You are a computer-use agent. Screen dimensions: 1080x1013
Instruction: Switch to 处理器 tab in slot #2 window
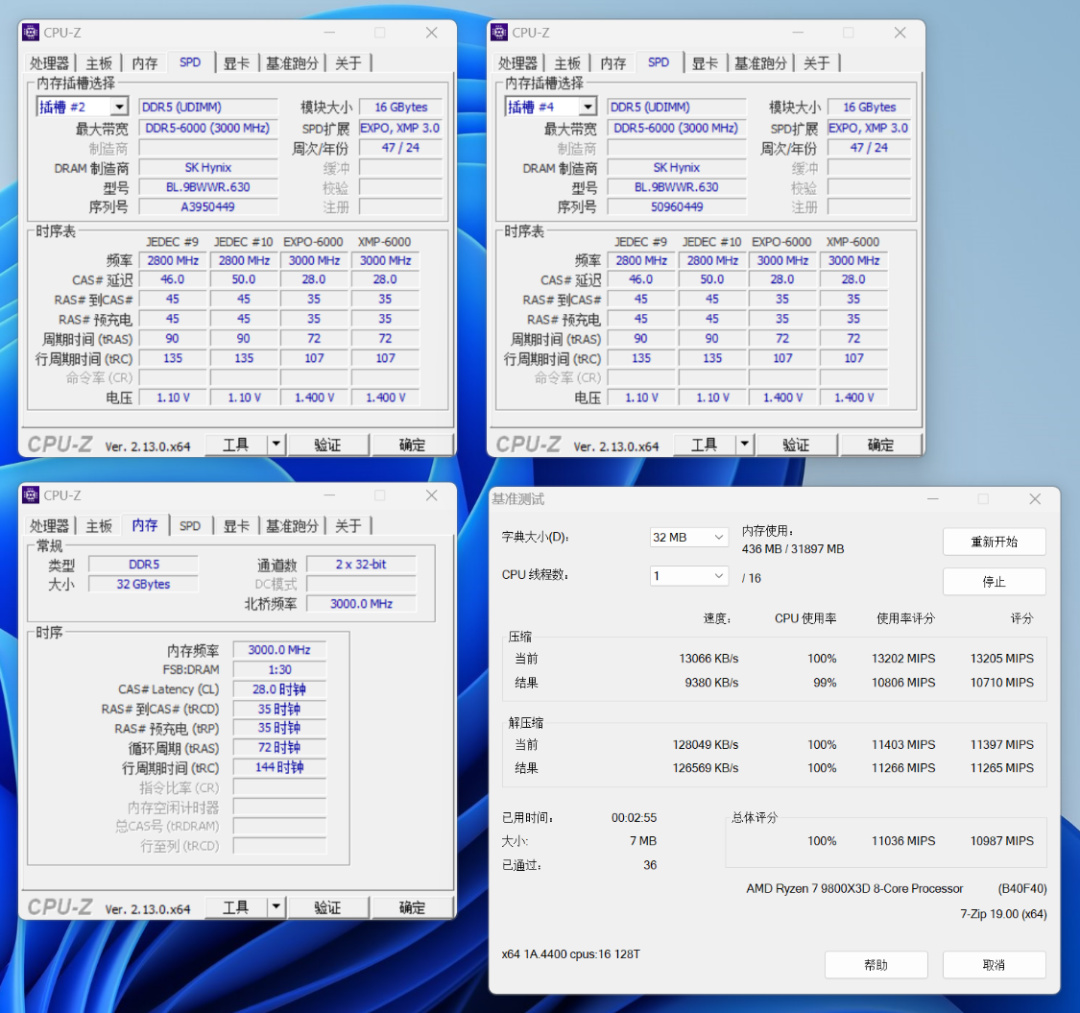click(x=49, y=63)
